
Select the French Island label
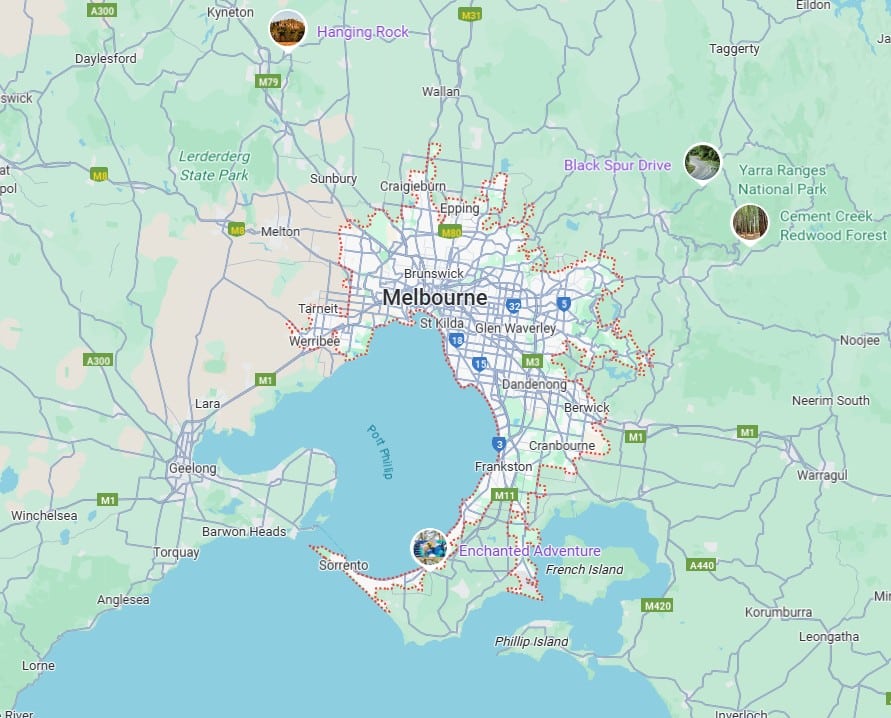click(x=584, y=570)
